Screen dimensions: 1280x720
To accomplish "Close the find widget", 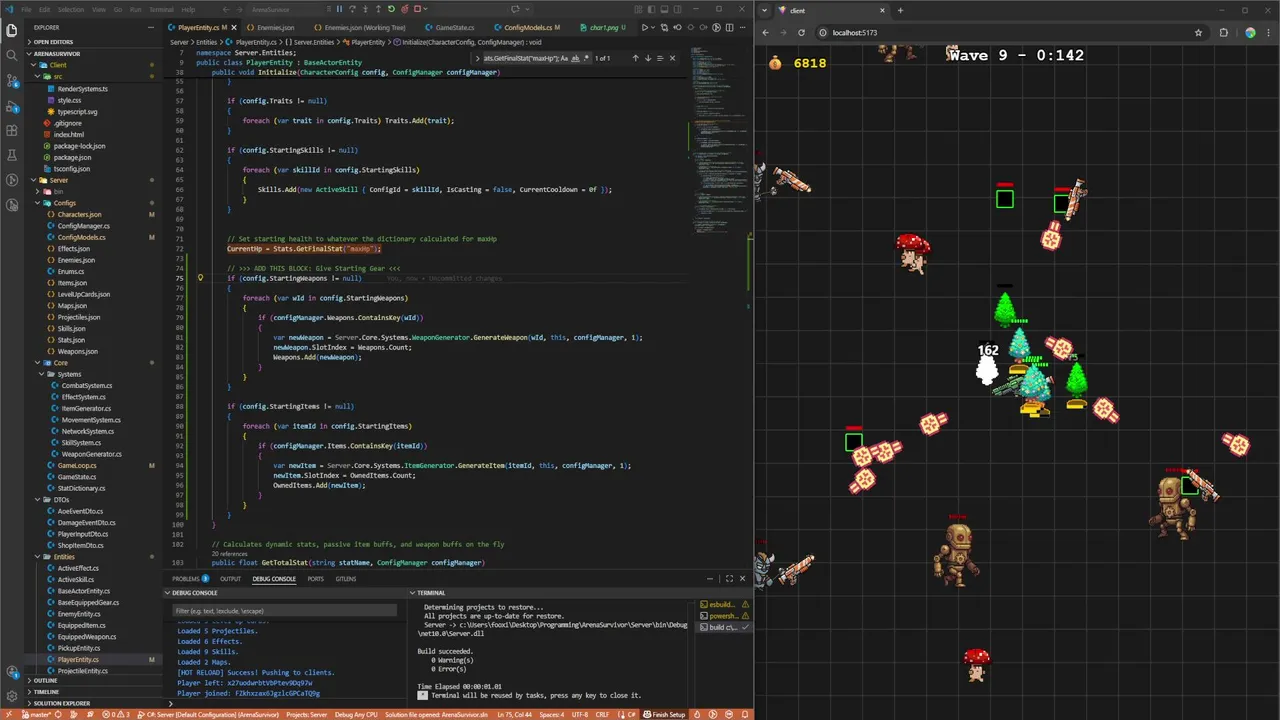I will coord(672,58).
